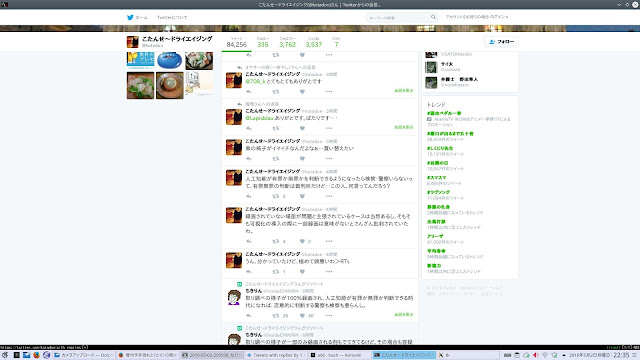Image resolution: width=640 pixels, height=360 pixels.
Task: Expand the system tray hidden icons arrow
Action: point(564,355)
